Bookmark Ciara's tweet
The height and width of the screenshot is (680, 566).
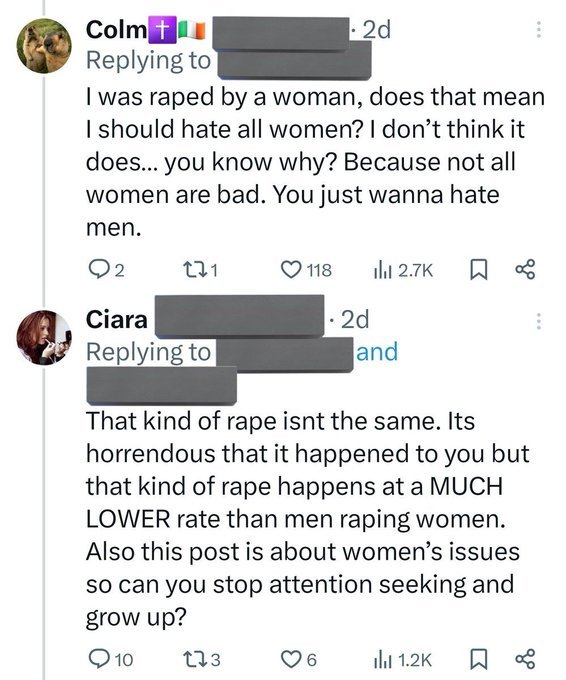coord(479,660)
